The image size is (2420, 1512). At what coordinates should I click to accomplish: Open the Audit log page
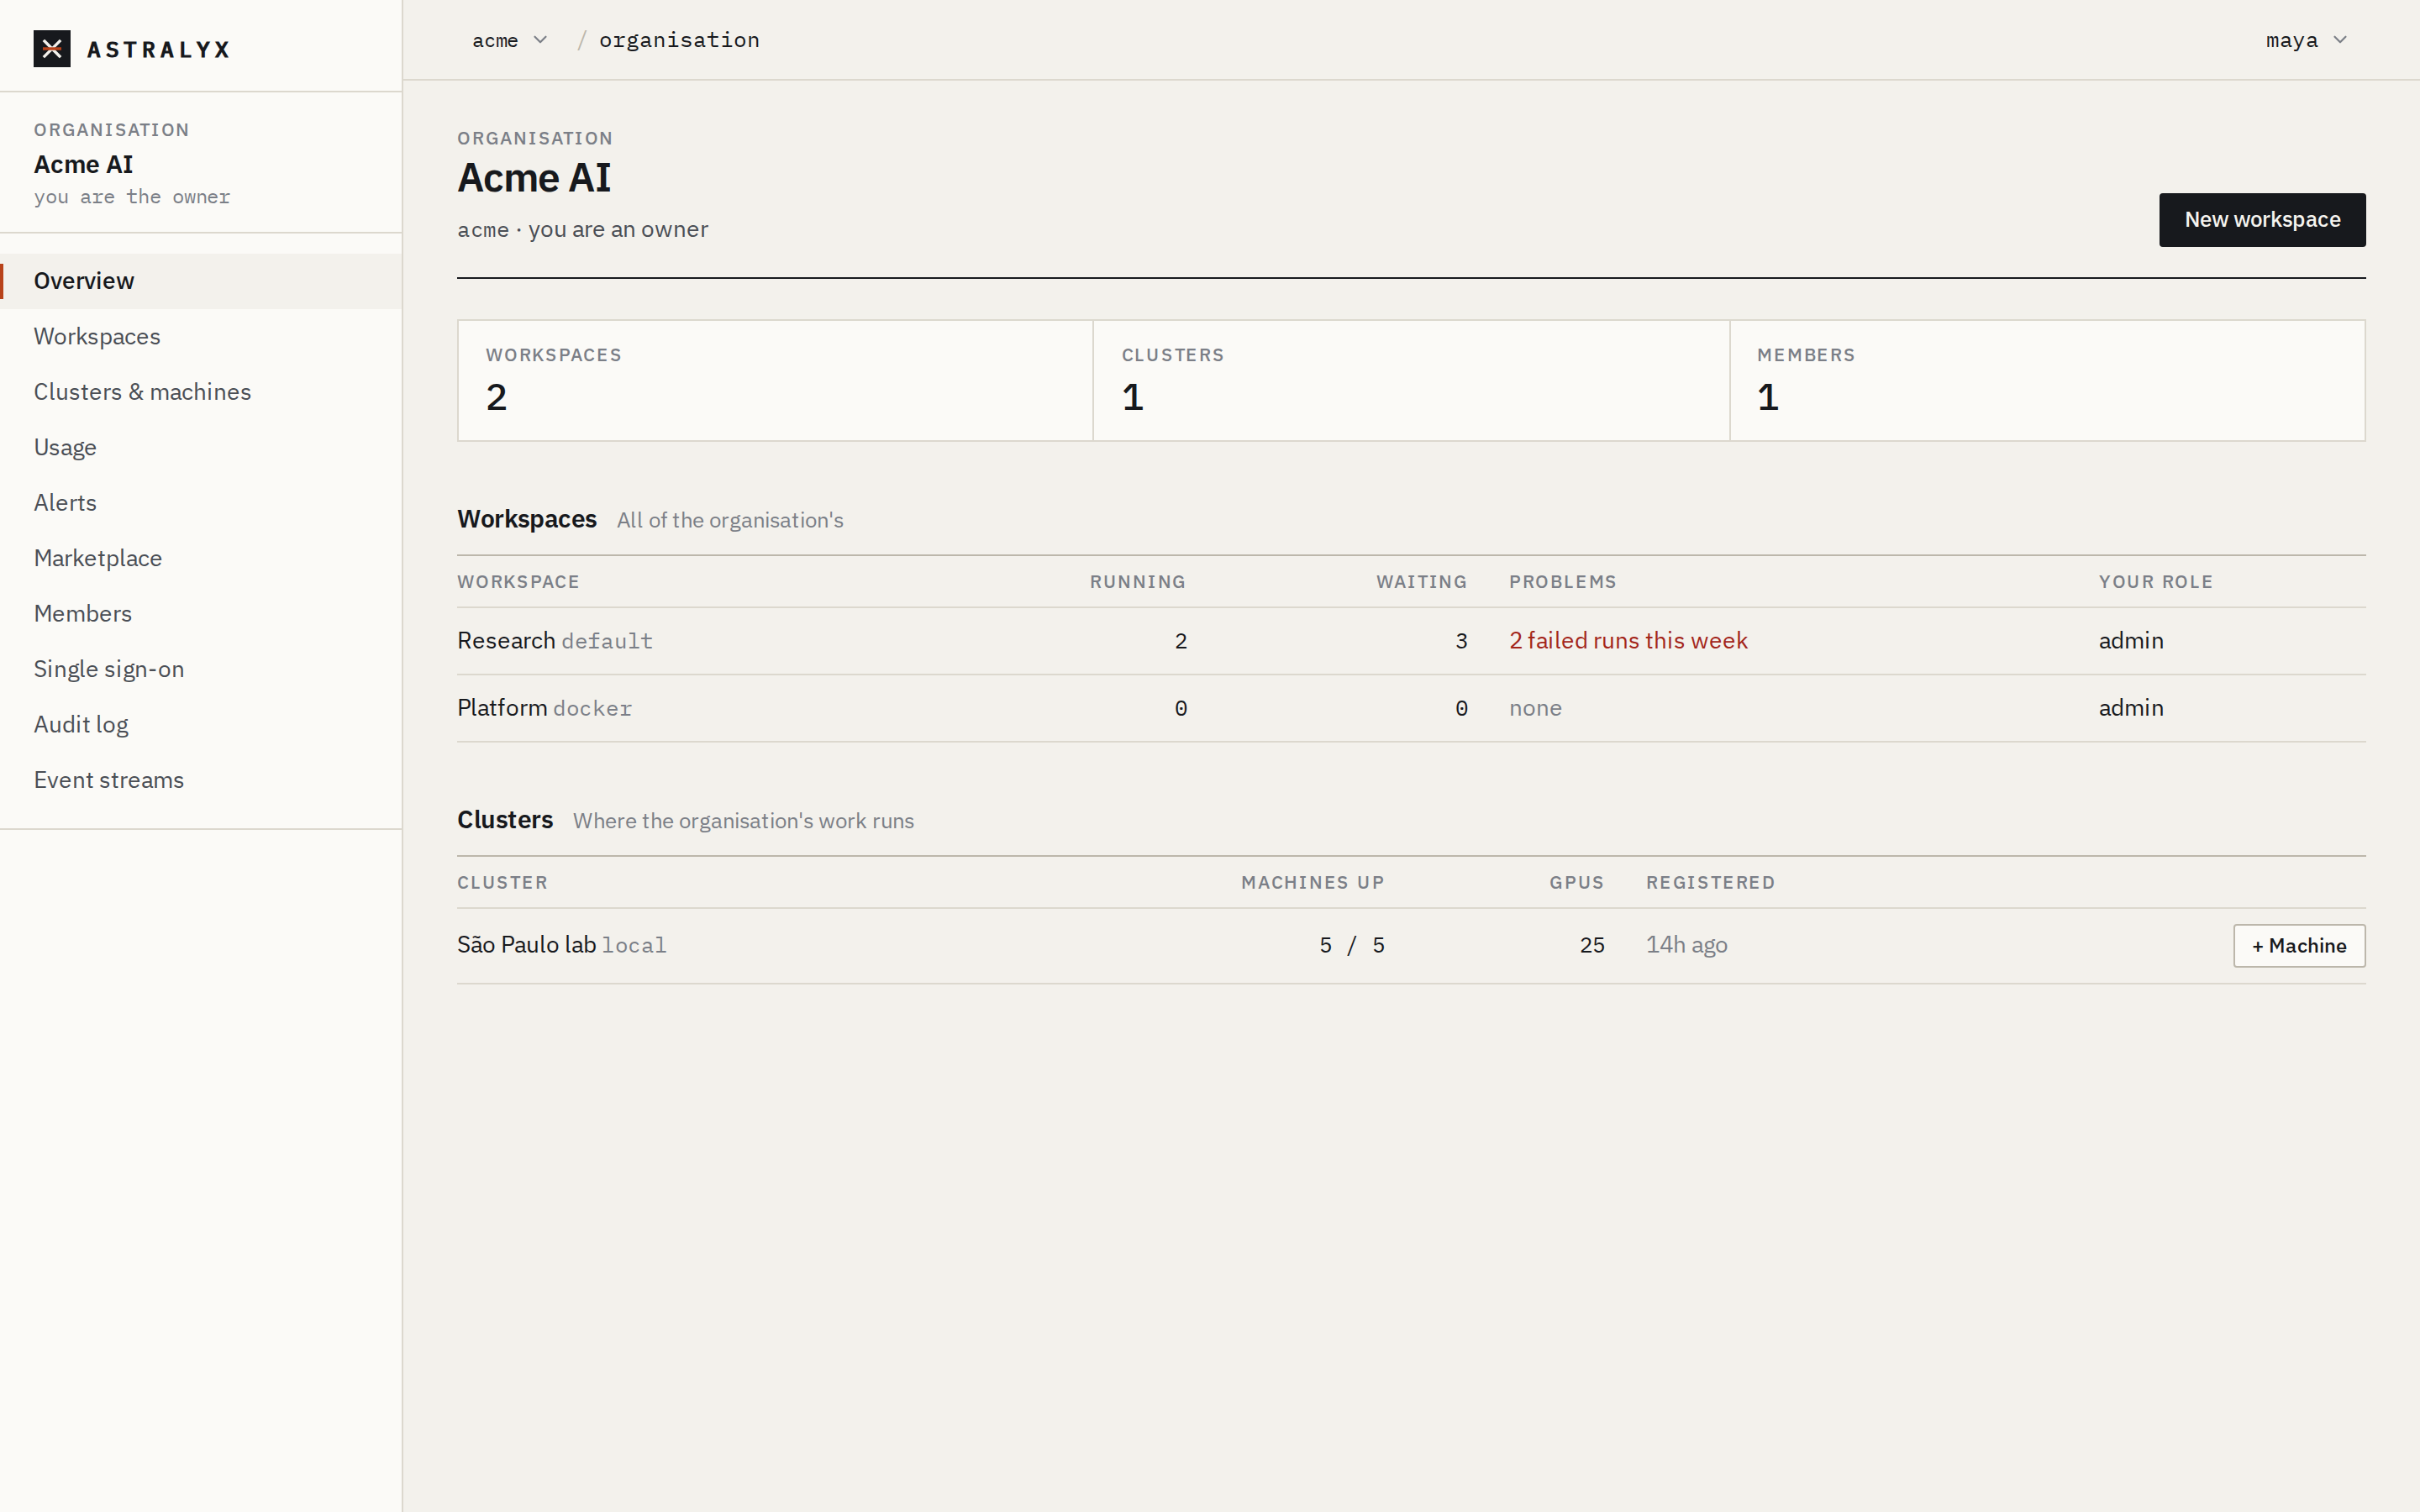pyautogui.click(x=201, y=725)
